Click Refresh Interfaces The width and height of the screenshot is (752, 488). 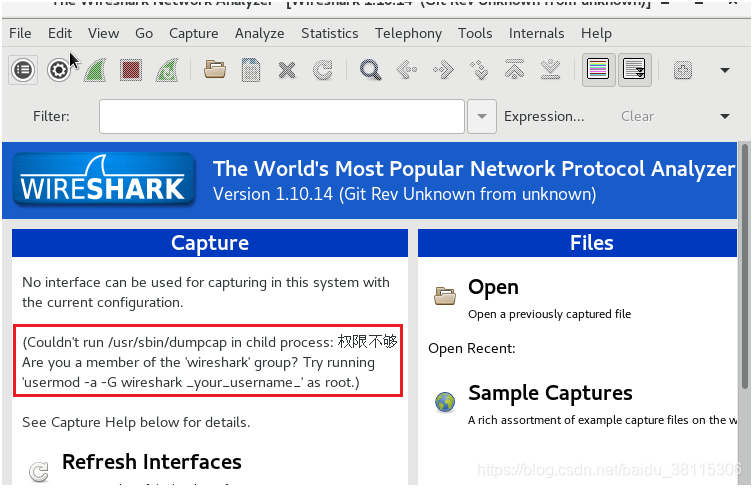[152, 462]
